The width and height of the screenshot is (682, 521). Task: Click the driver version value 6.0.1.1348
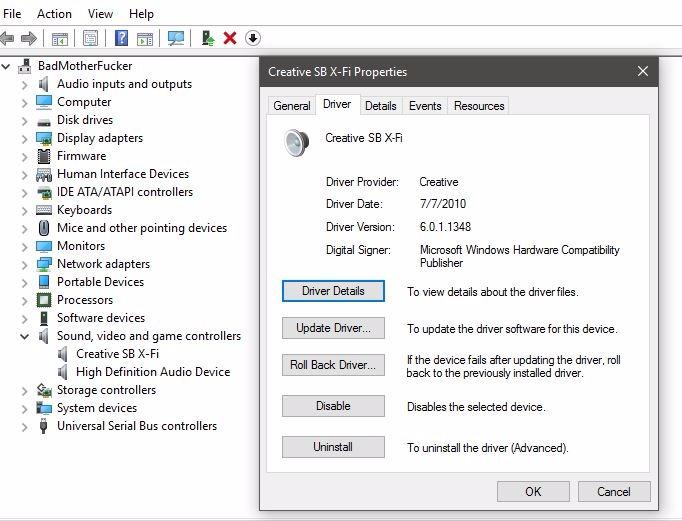coord(445,227)
